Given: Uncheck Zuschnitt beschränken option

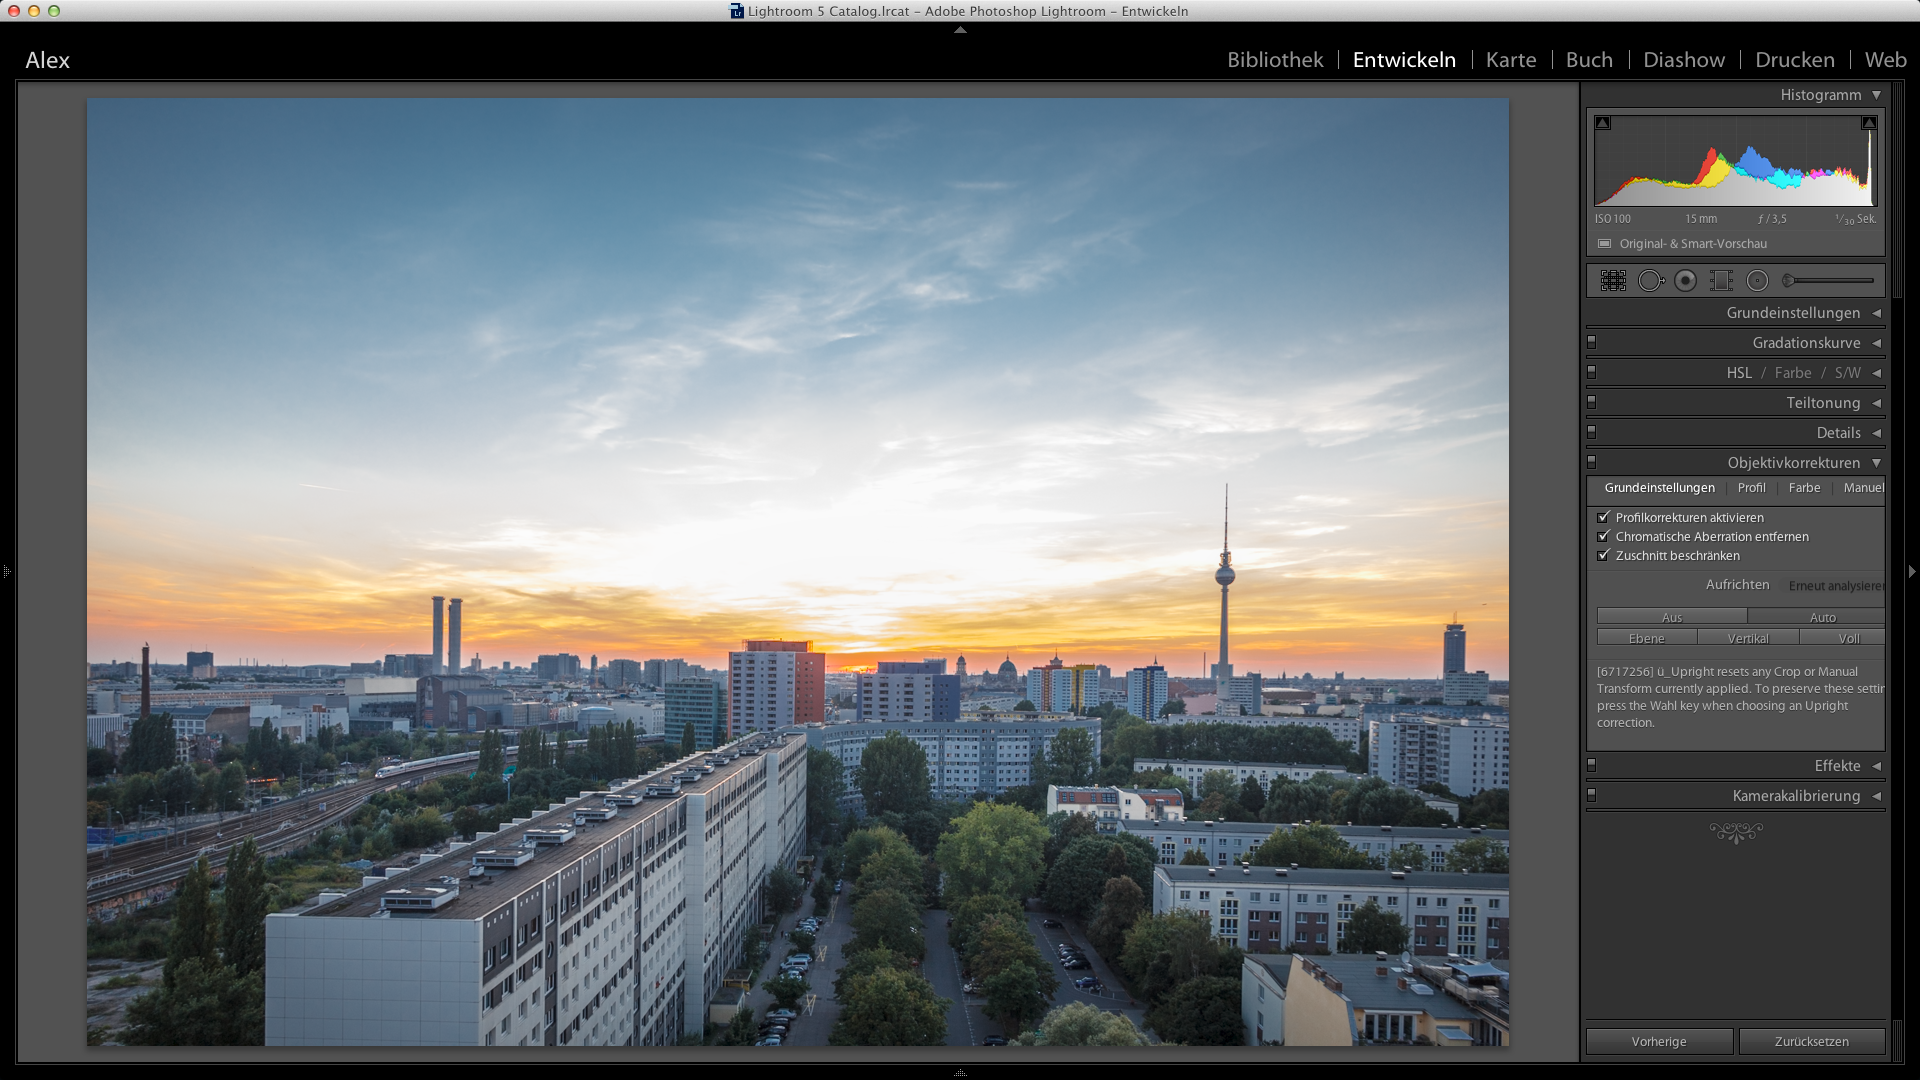Looking at the screenshot, I should (1604, 555).
